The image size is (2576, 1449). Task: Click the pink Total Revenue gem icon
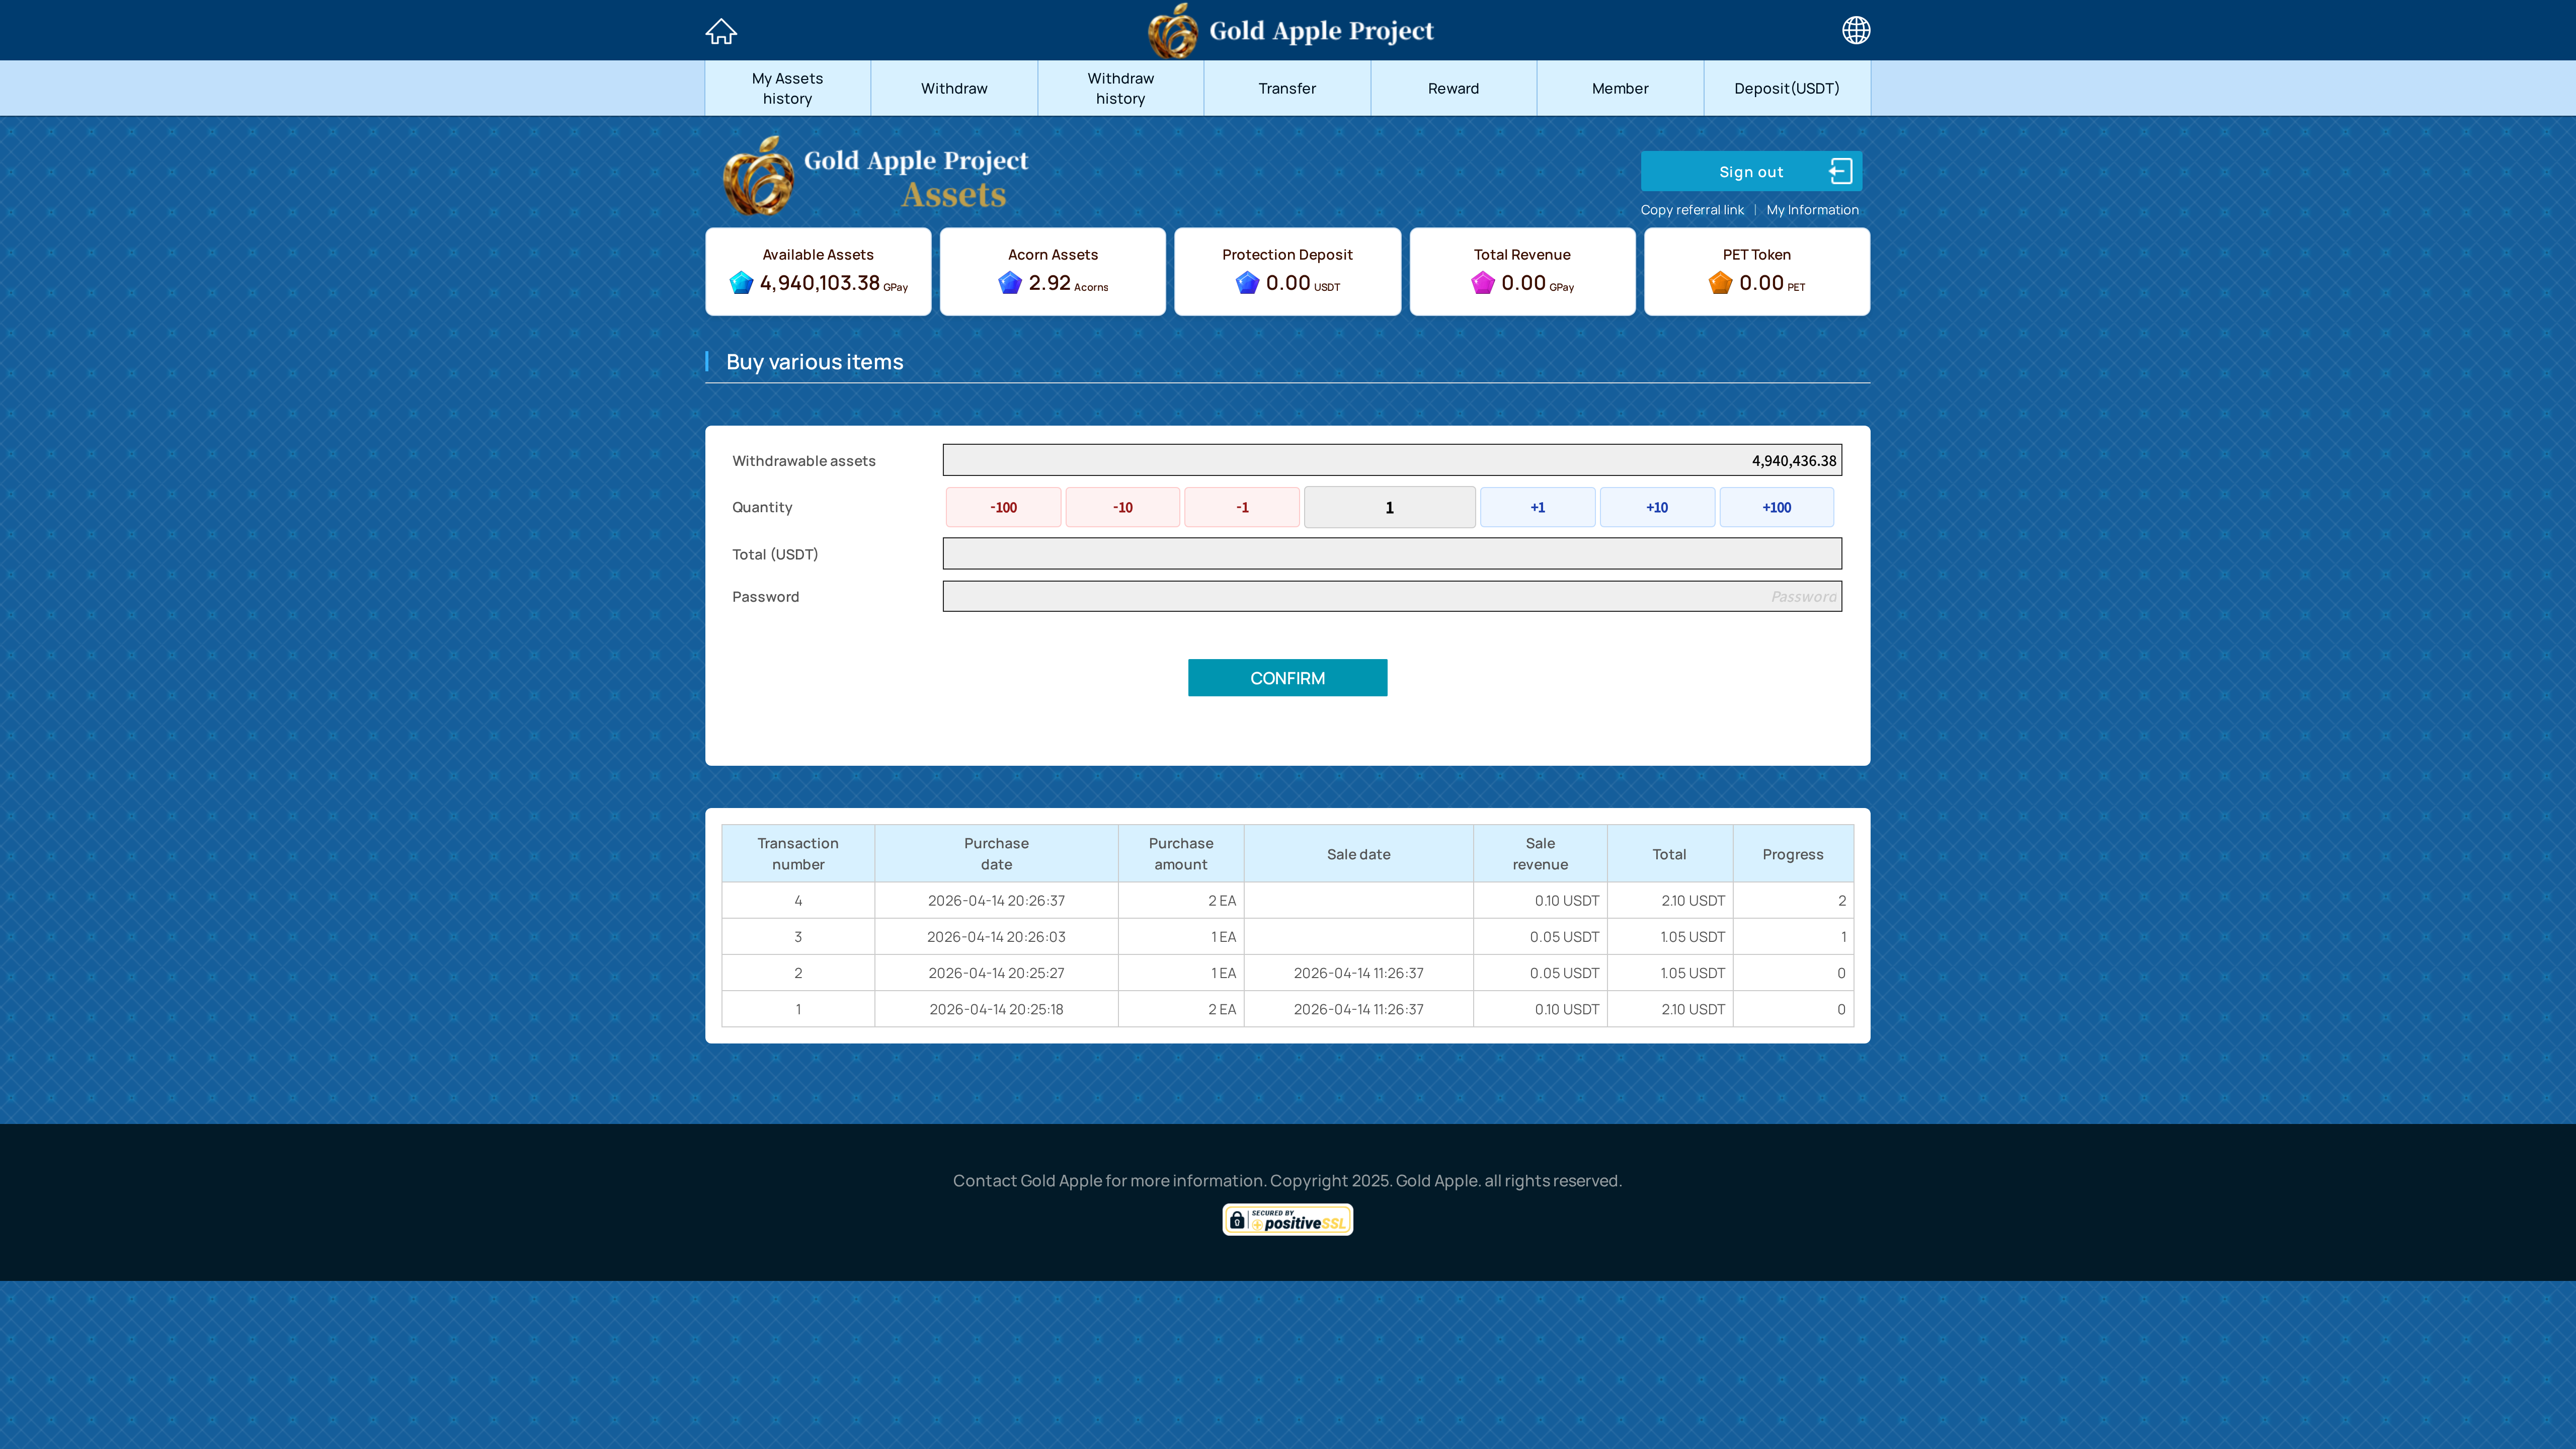click(x=1483, y=283)
